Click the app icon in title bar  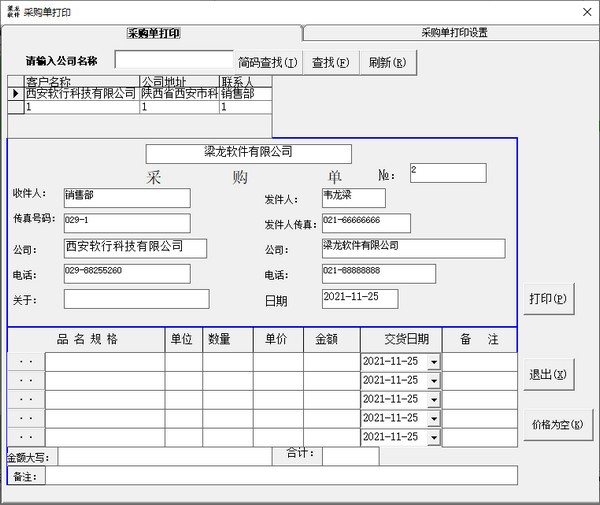pos(12,10)
